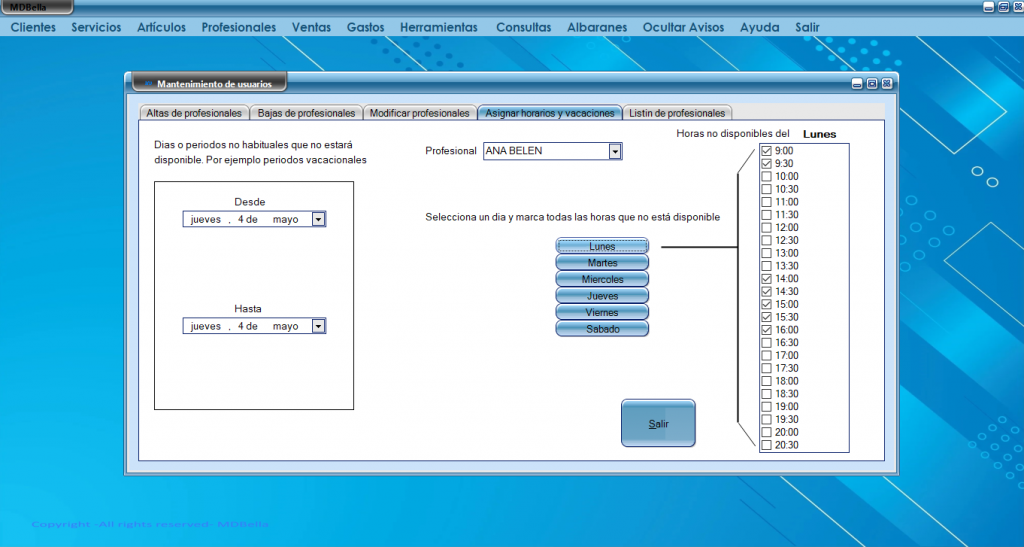Viewport: 1024px width, 547px height.
Task: Check the 19:30 hour checkbox
Action: pyautogui.click(x=767, y=419)
